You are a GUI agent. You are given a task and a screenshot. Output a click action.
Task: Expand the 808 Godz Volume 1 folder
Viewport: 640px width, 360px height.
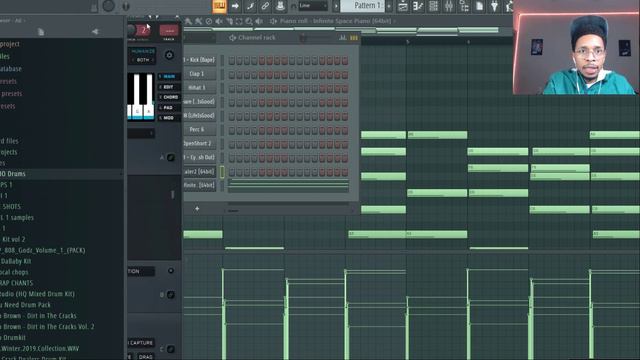(x=42, y=250)
